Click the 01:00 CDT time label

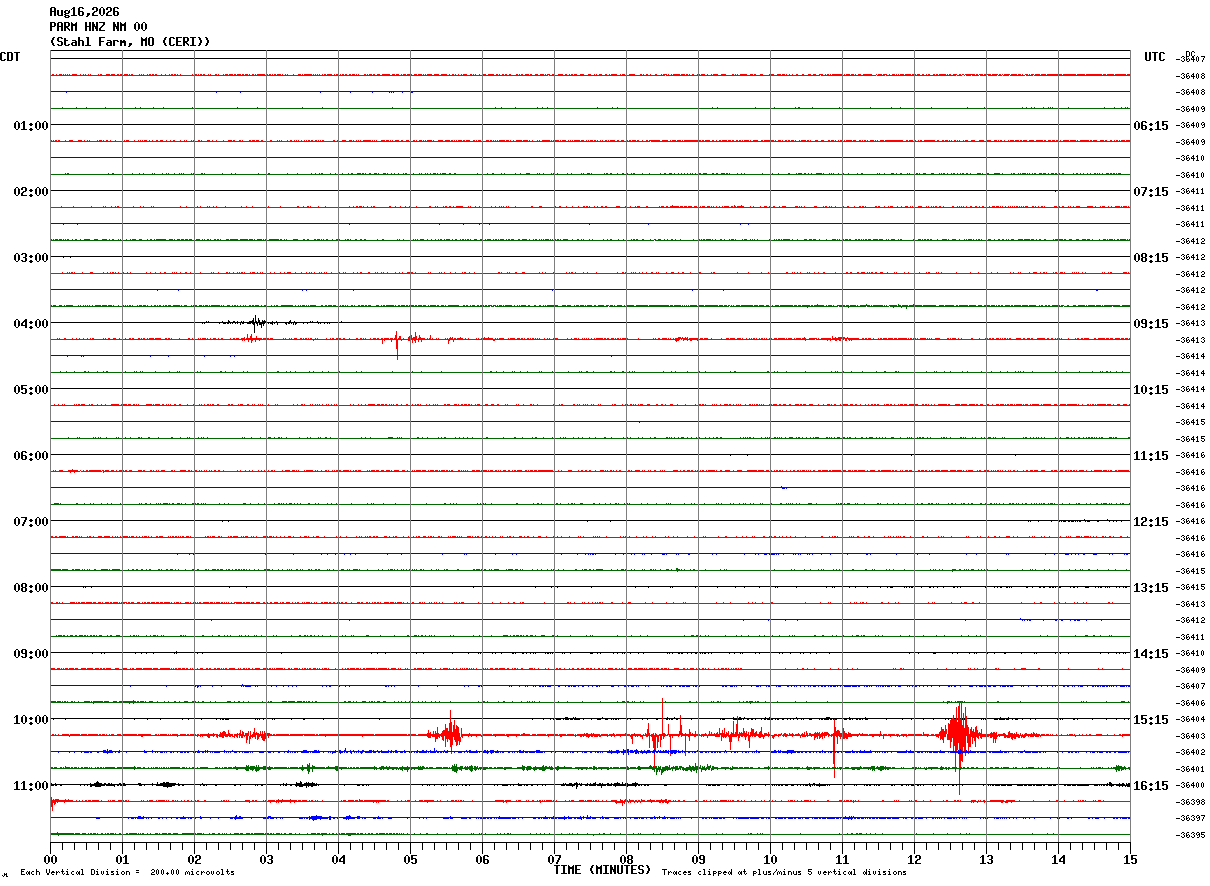(31, 126)
